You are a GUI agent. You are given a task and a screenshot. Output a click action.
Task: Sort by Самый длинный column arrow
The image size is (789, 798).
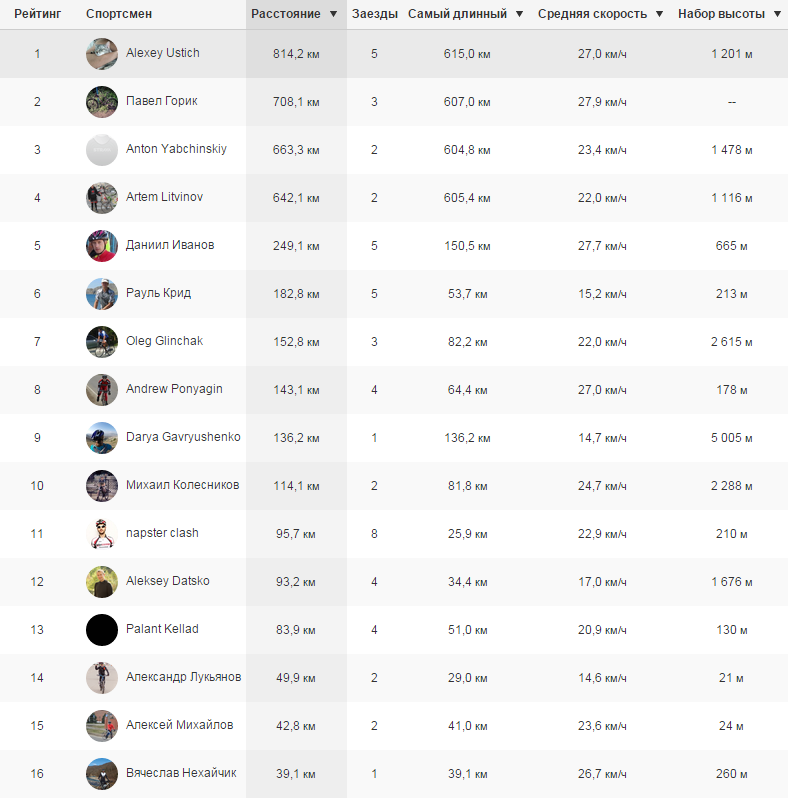[518, 15]
